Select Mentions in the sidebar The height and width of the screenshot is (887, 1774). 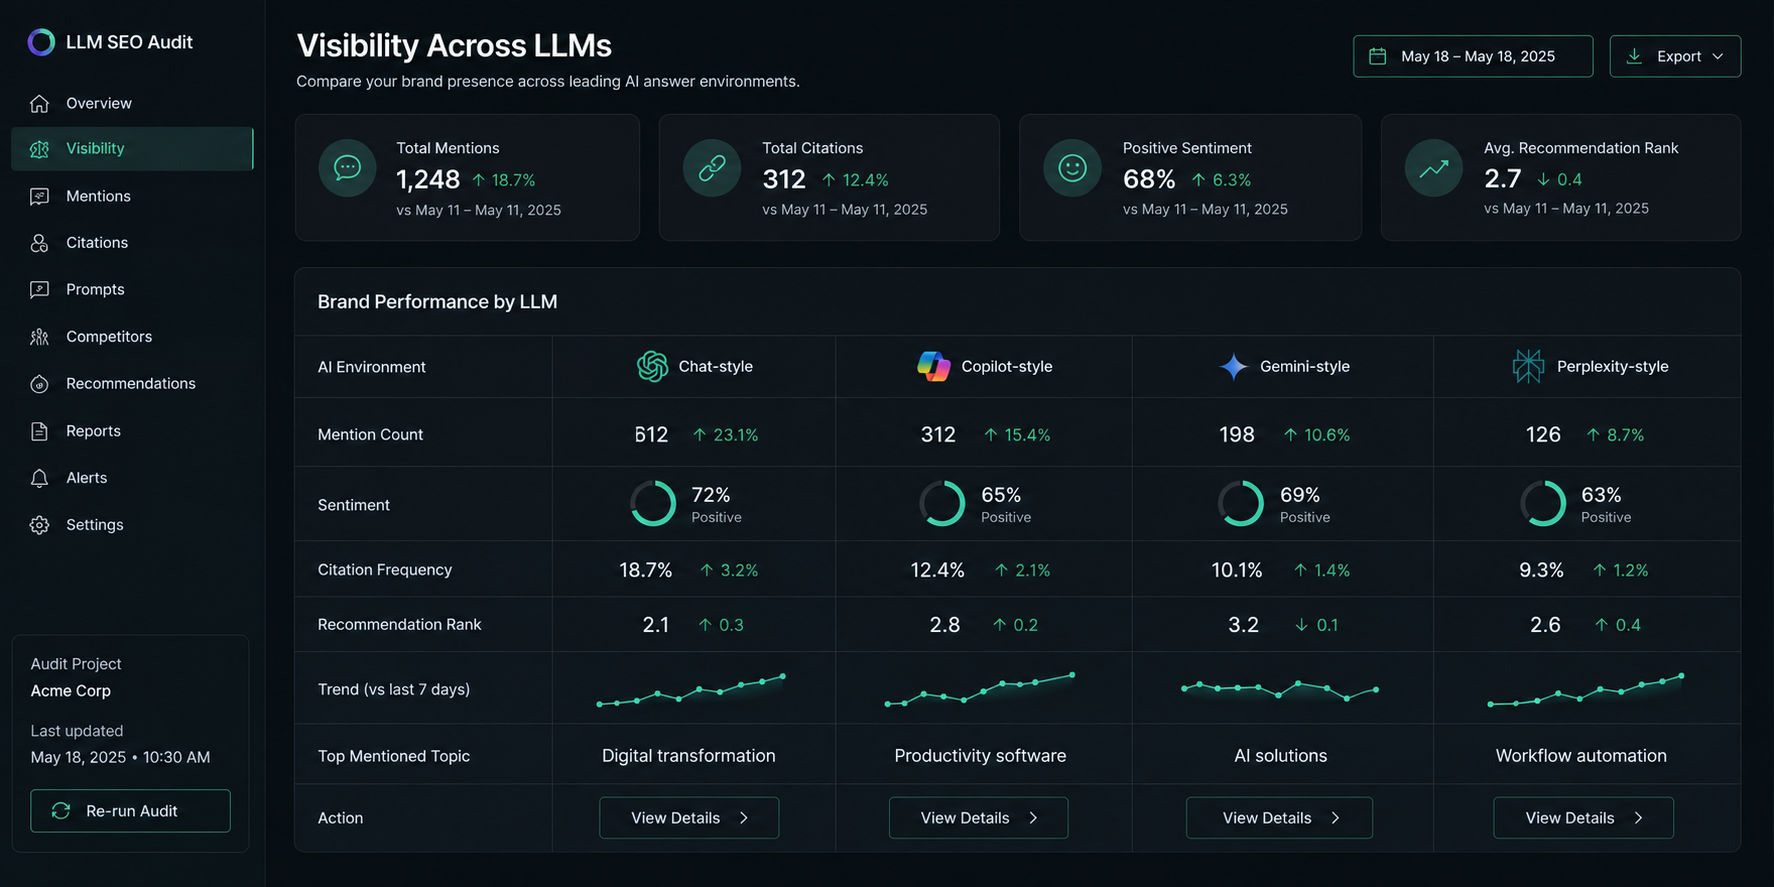click(x=132, y=196)
